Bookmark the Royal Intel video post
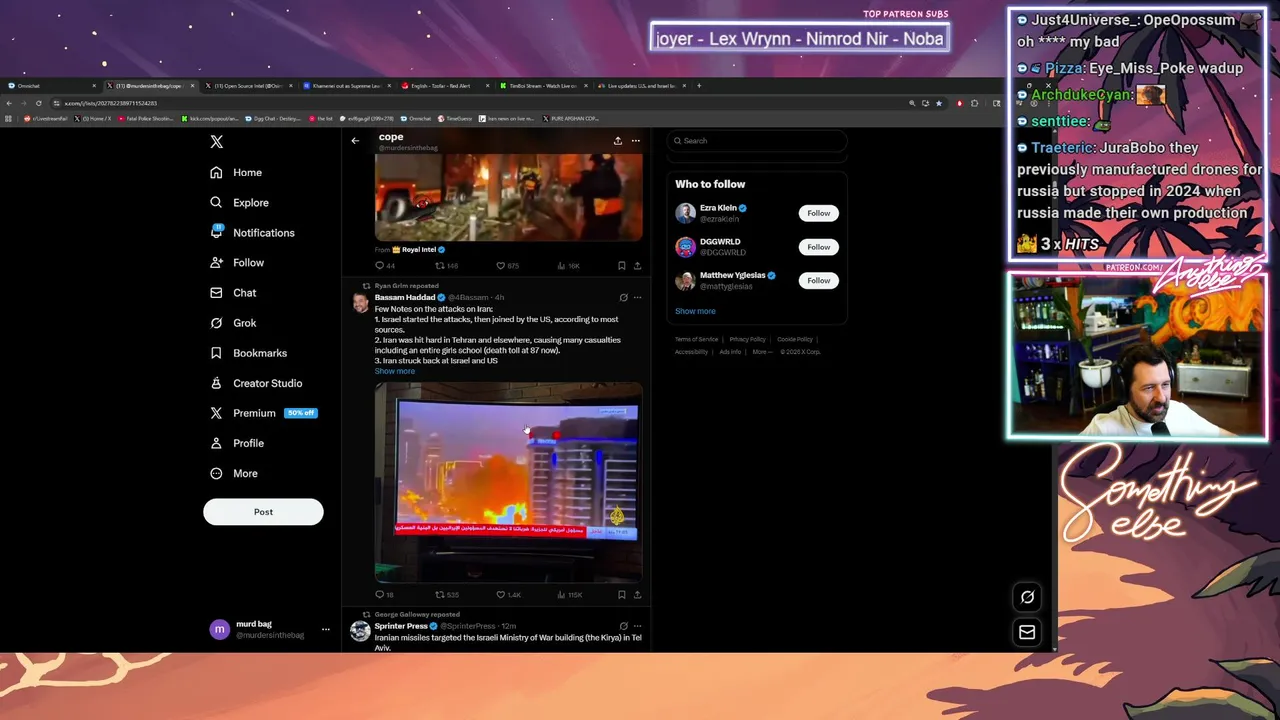1280x720 pixels. coord(621,266)
